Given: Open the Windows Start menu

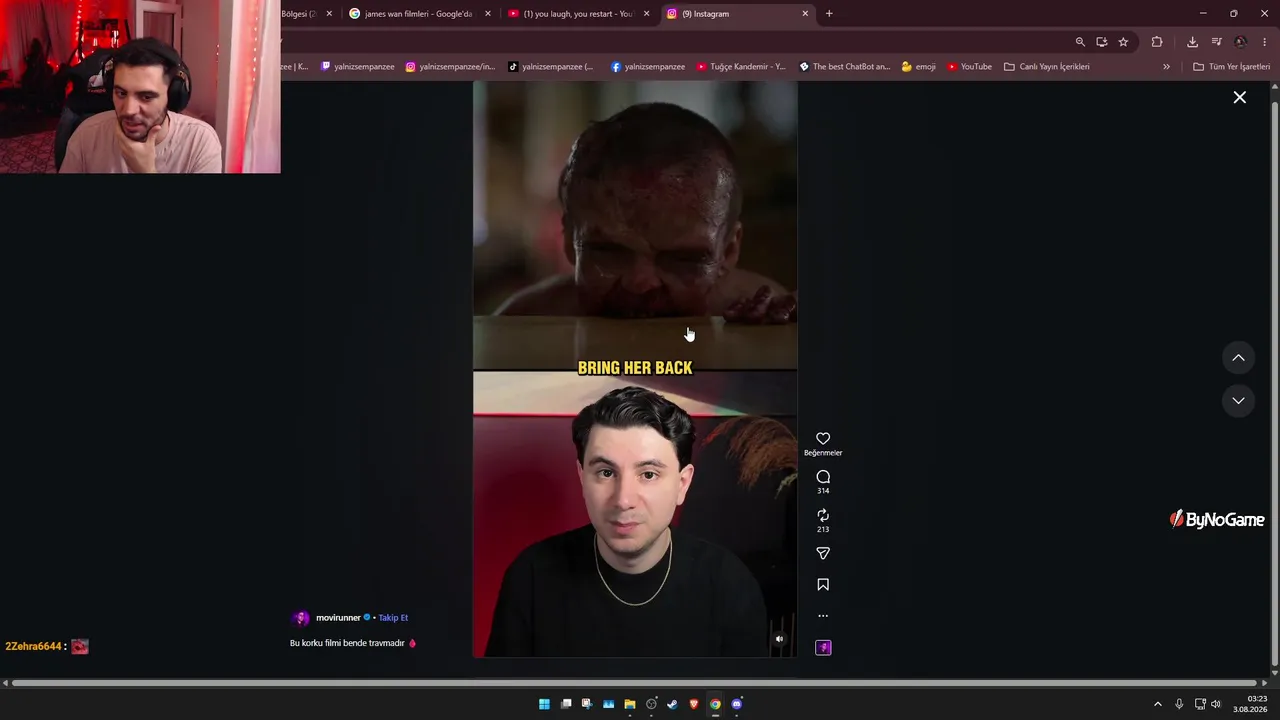Looking at the screenshot, I should point(544,704).
